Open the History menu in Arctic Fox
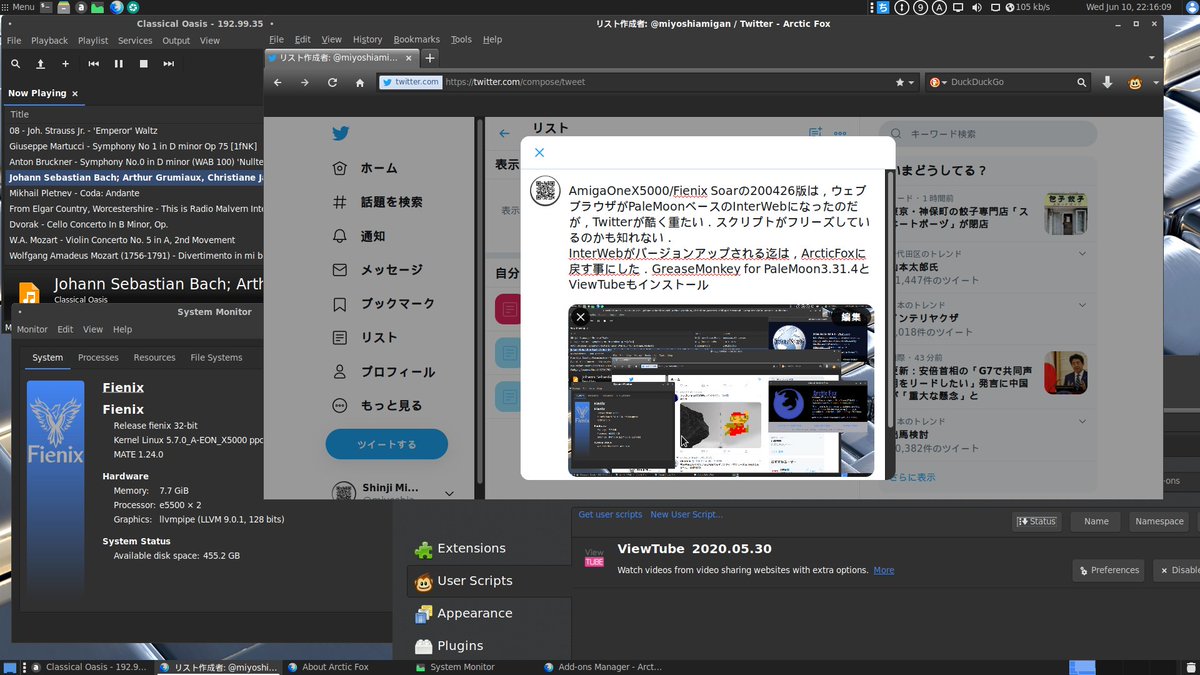The image size is (1200, 675). pyautogui.click(x=367, y=40)
